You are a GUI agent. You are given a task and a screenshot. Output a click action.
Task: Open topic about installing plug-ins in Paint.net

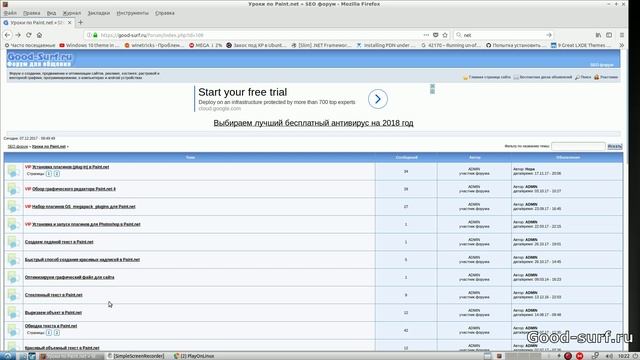coord(70,167)
